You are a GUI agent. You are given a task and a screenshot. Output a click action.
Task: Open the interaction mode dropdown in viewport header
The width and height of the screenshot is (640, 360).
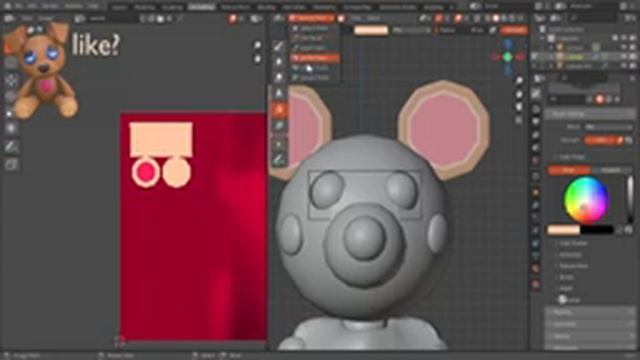point(311,18)
